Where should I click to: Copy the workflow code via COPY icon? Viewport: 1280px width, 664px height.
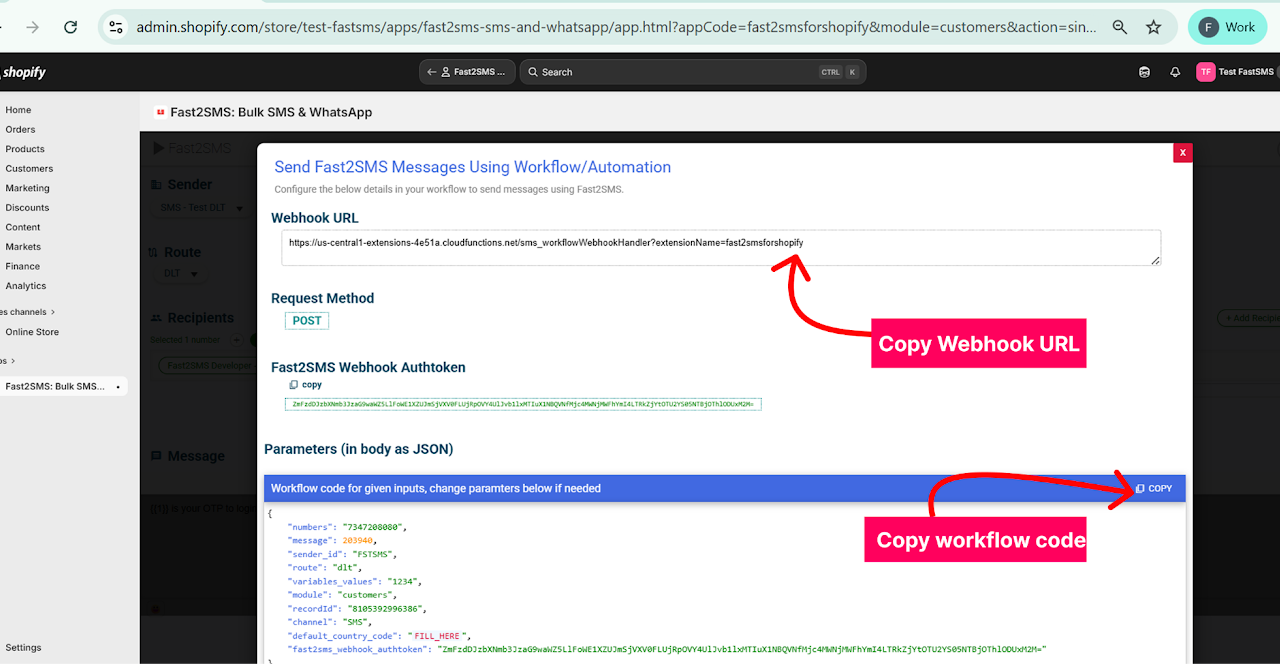coord(1154,488)
